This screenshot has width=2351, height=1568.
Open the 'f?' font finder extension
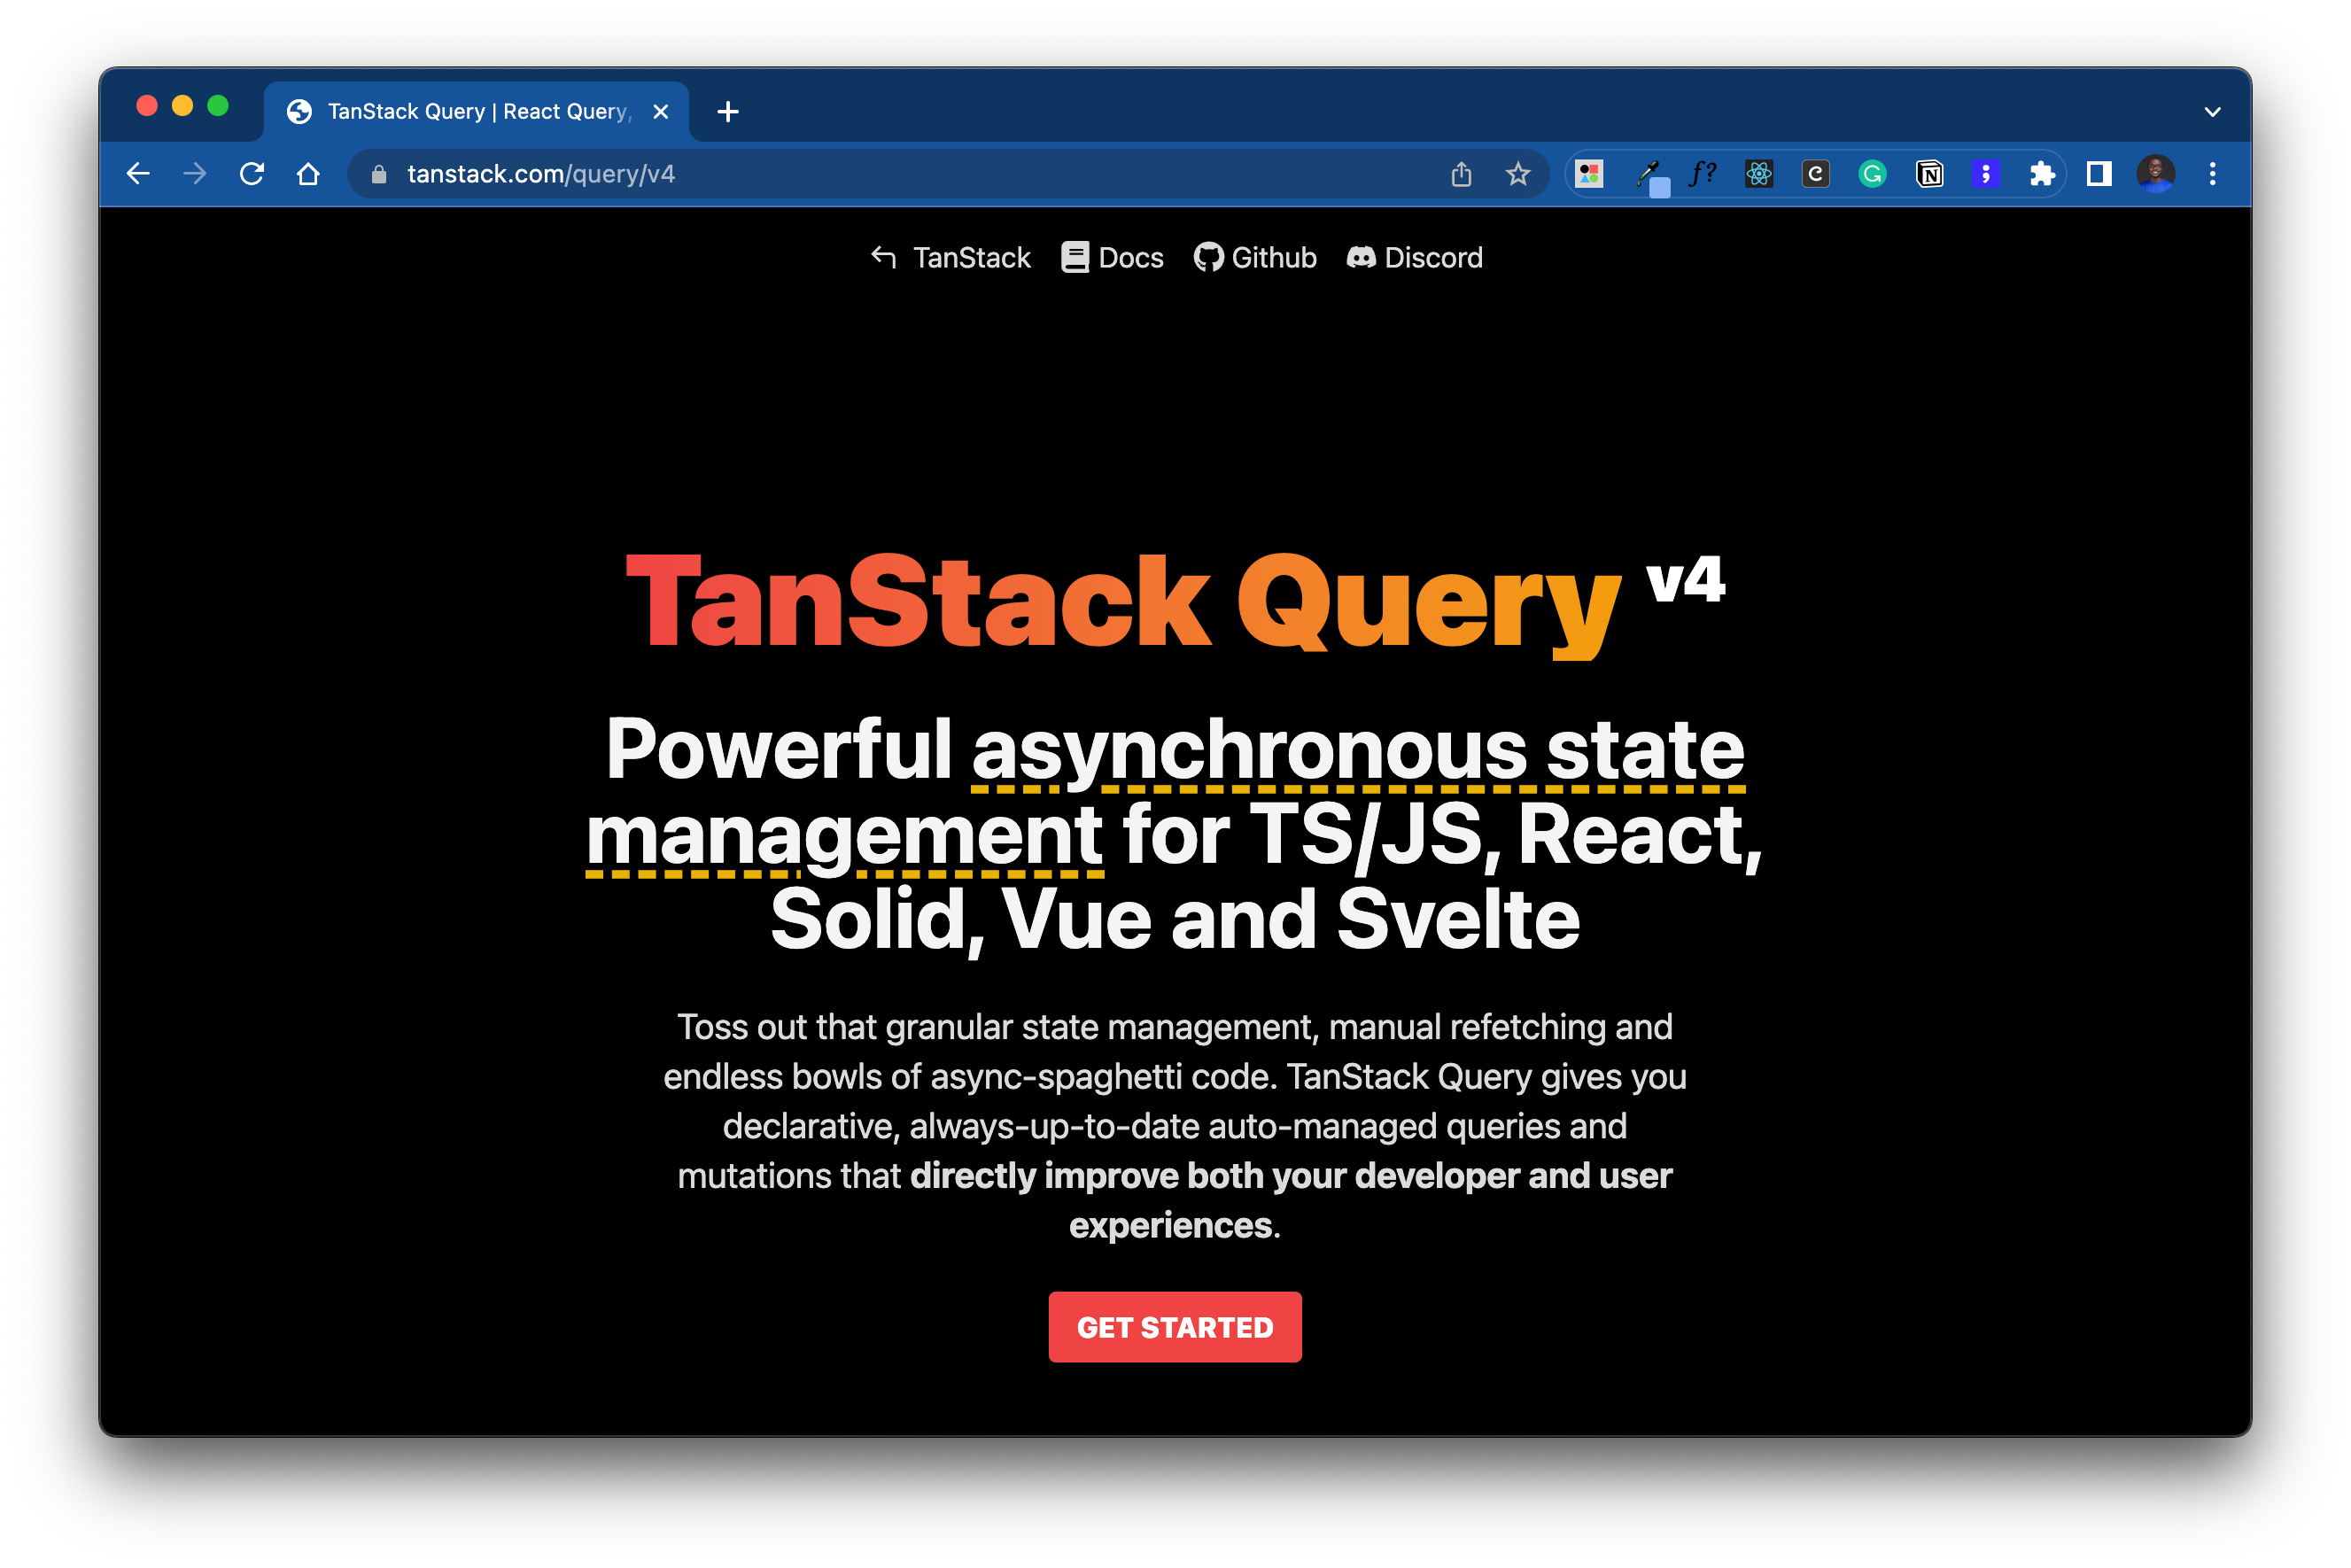[x=1702, y=174]
